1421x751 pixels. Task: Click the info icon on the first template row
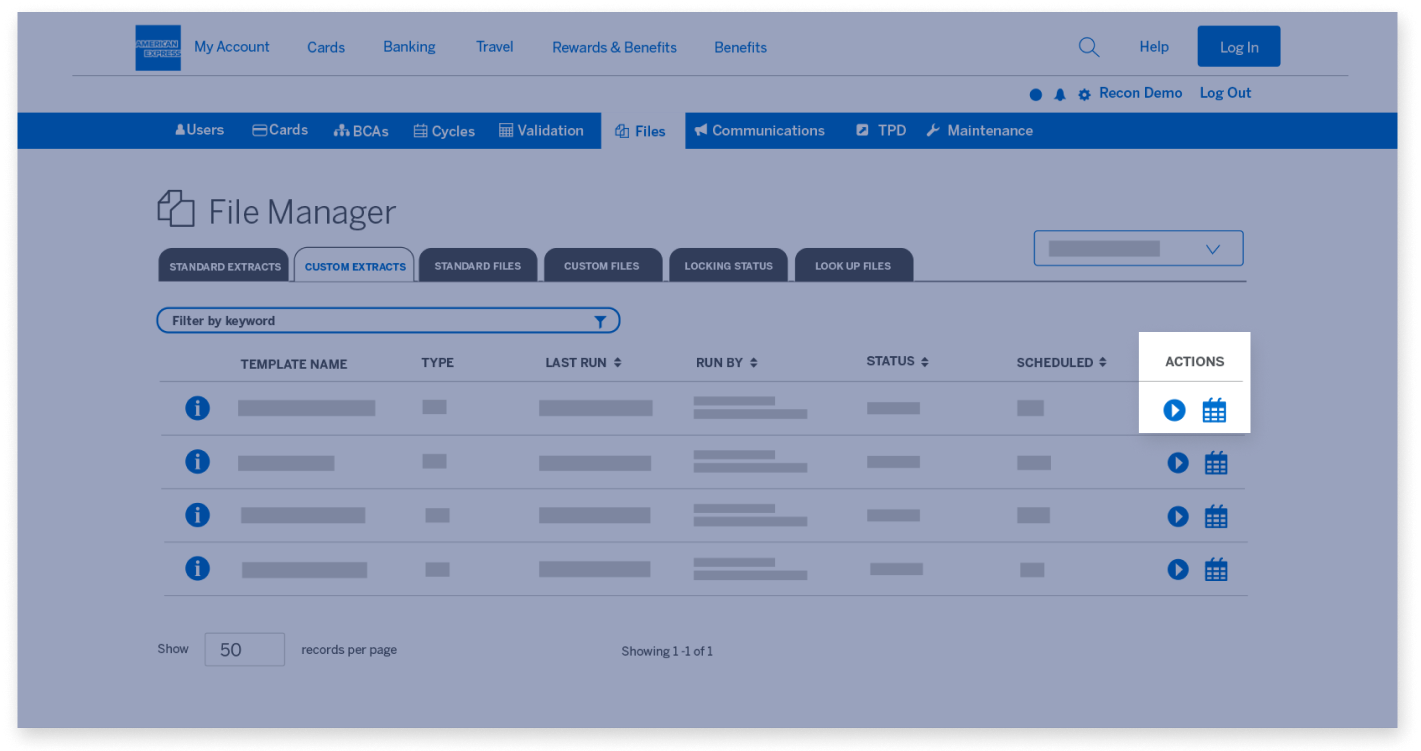click(x=197, y=408)
